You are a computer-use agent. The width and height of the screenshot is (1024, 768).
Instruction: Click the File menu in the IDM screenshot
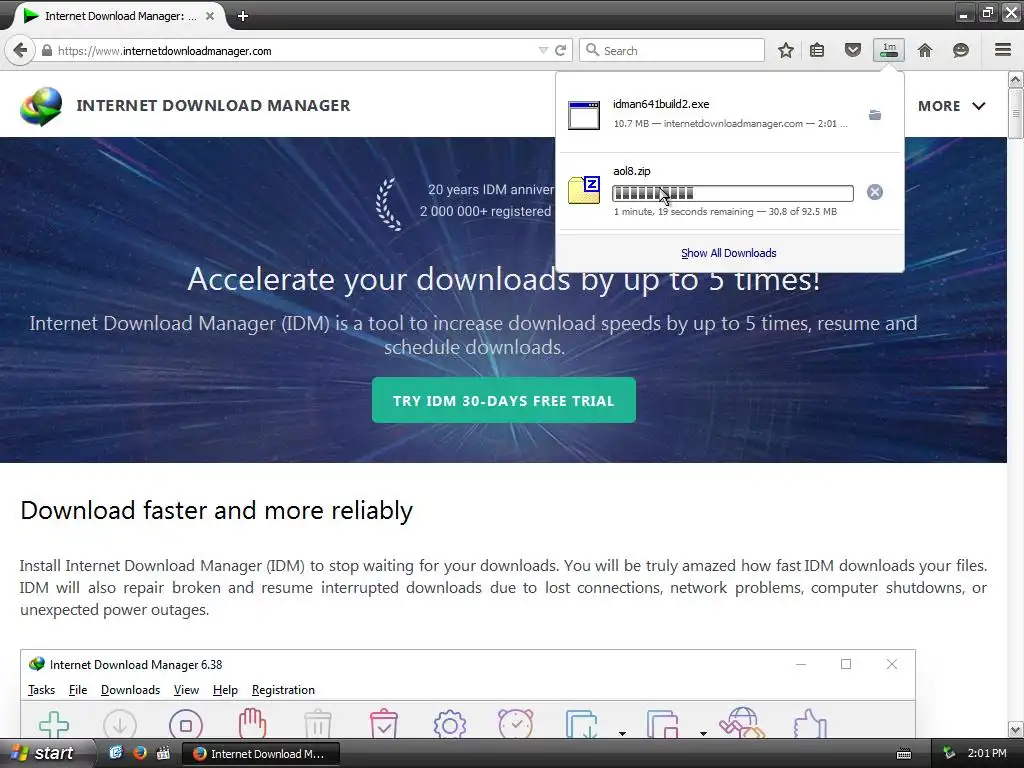78,690
